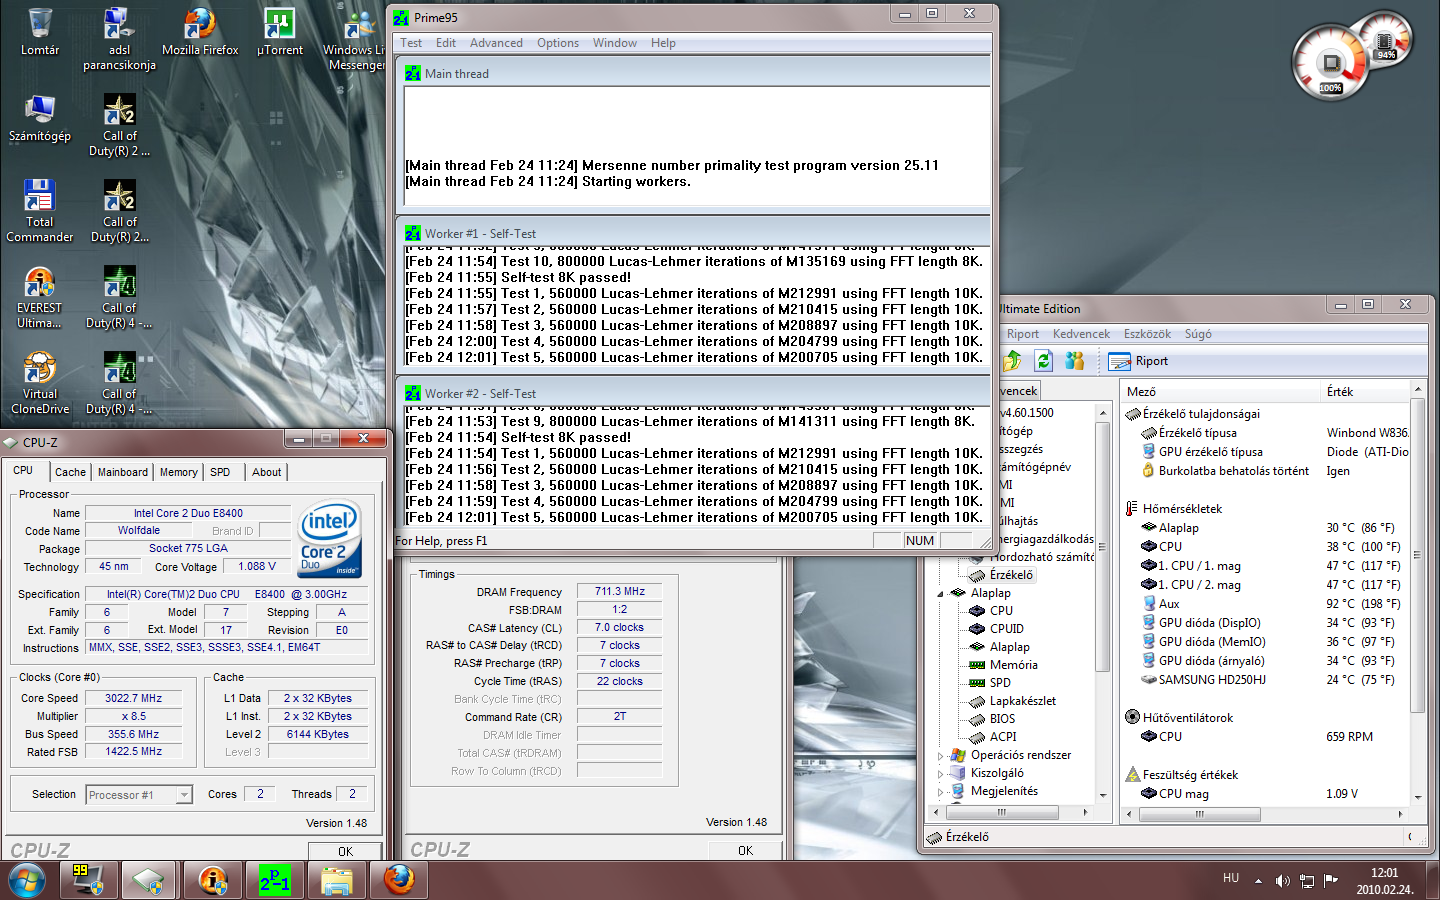The height and width of the screenshot is (900, 1440).
Task: Select the Érzékelő item in EVEREST tree
Action: click(1011, 575)
